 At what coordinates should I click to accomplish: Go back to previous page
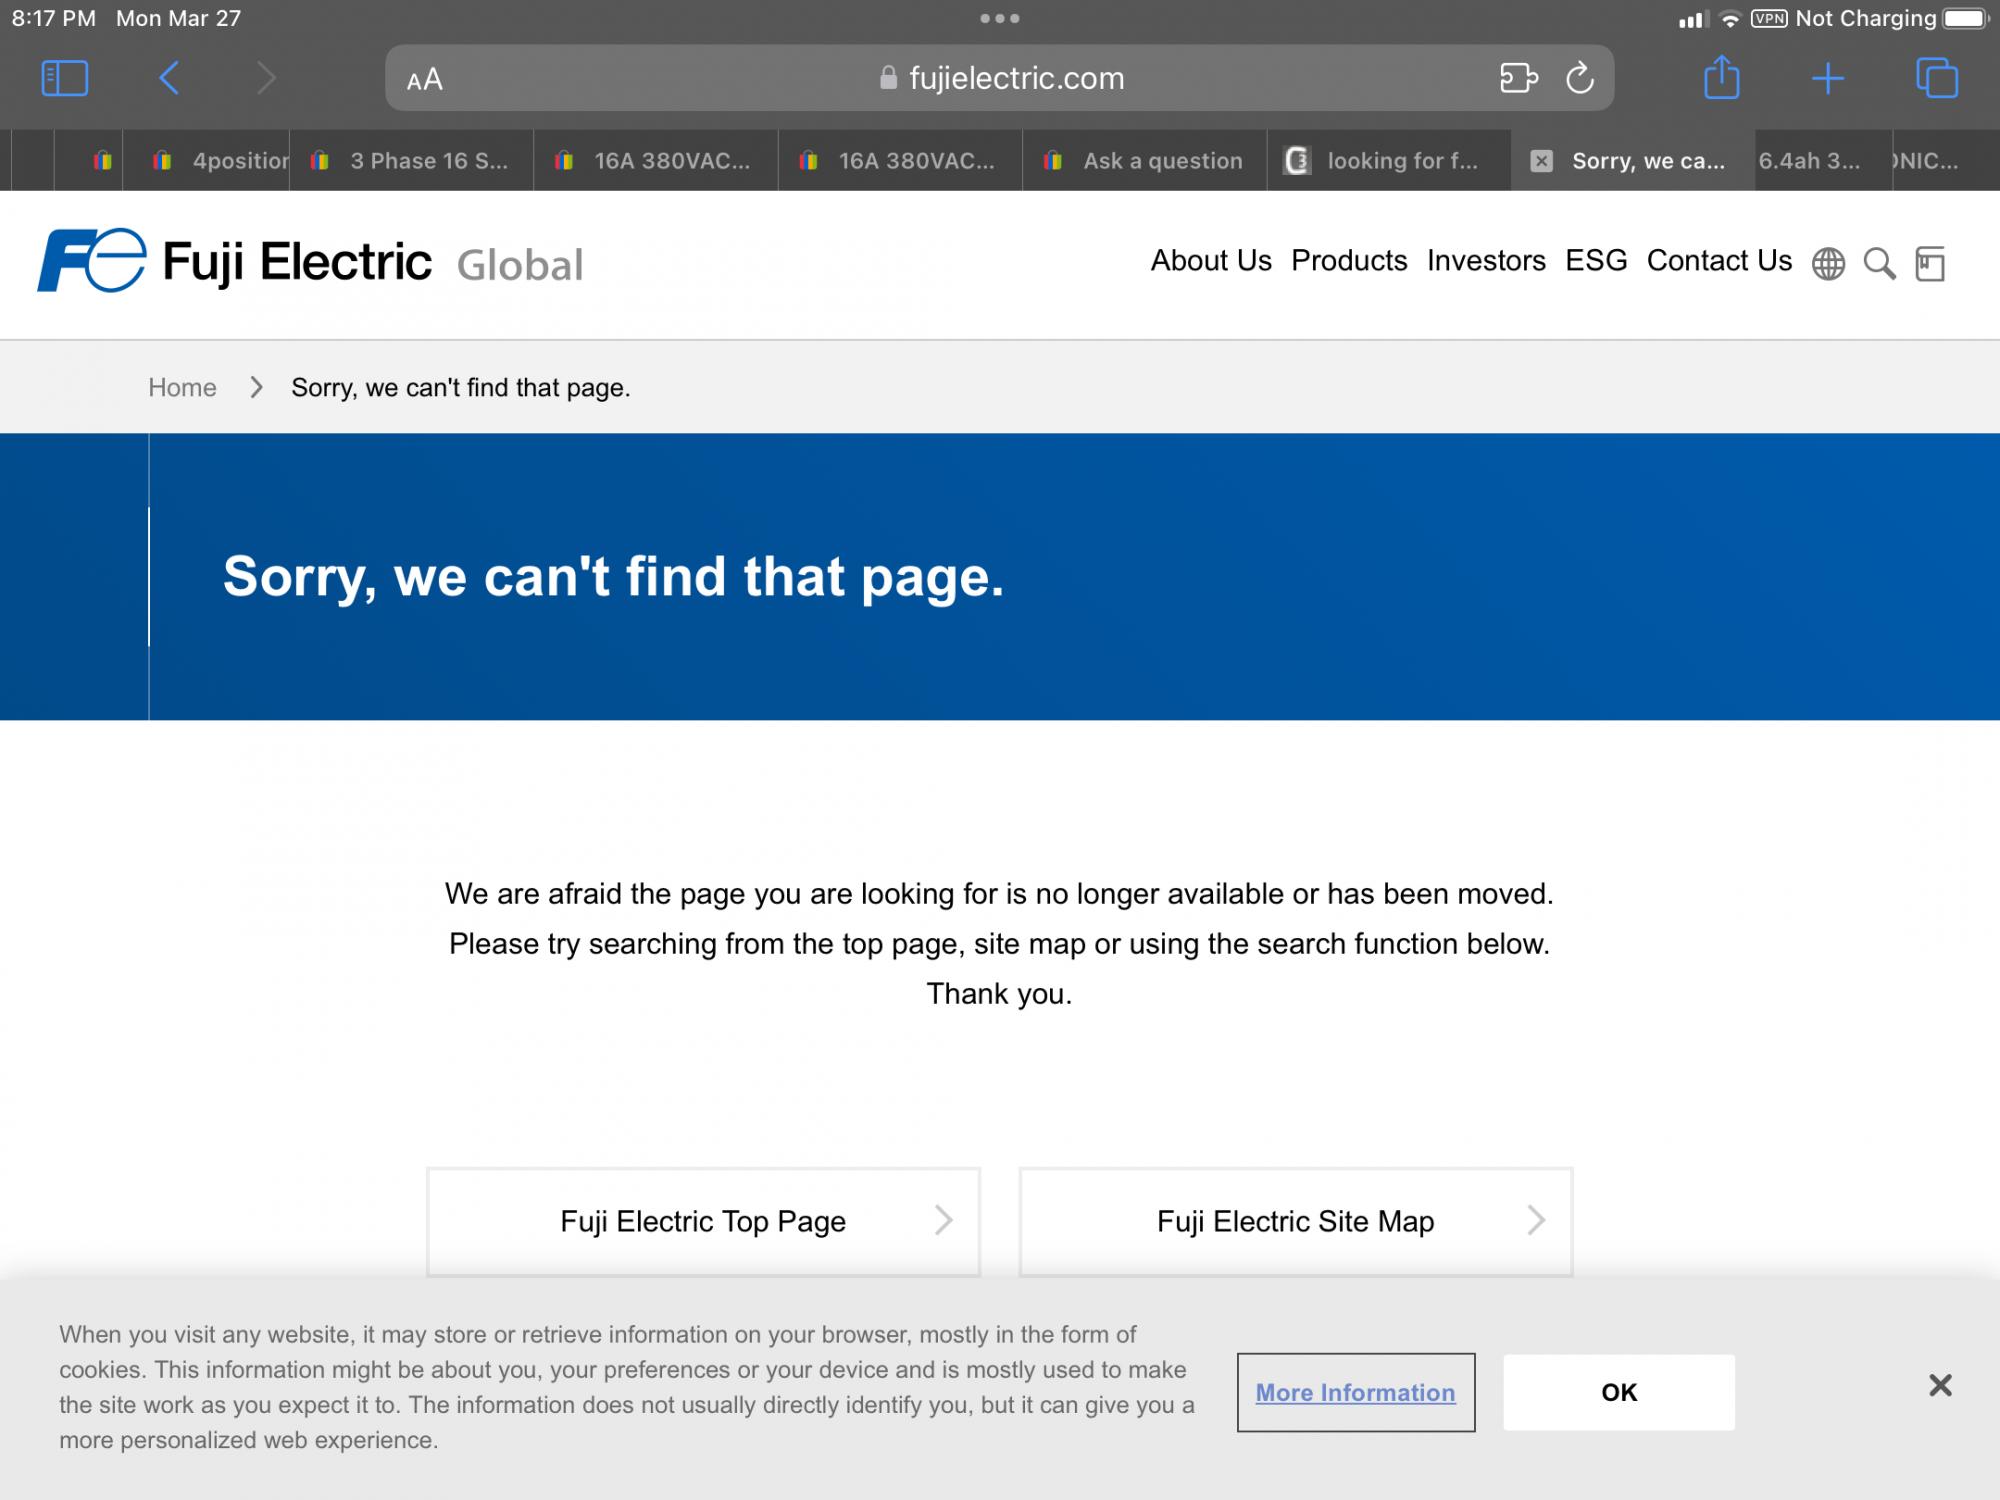click(169, 78)
